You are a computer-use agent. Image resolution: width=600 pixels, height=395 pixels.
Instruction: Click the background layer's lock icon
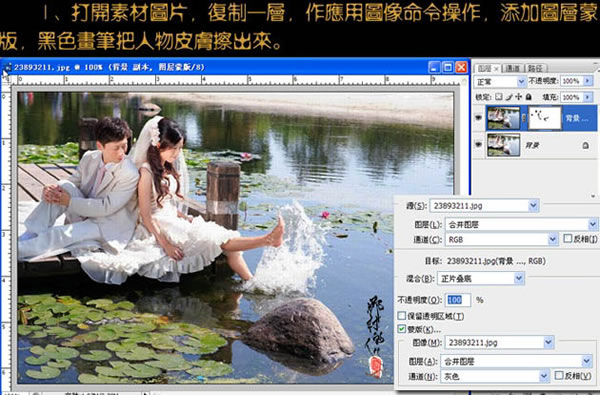click(585, 145)
